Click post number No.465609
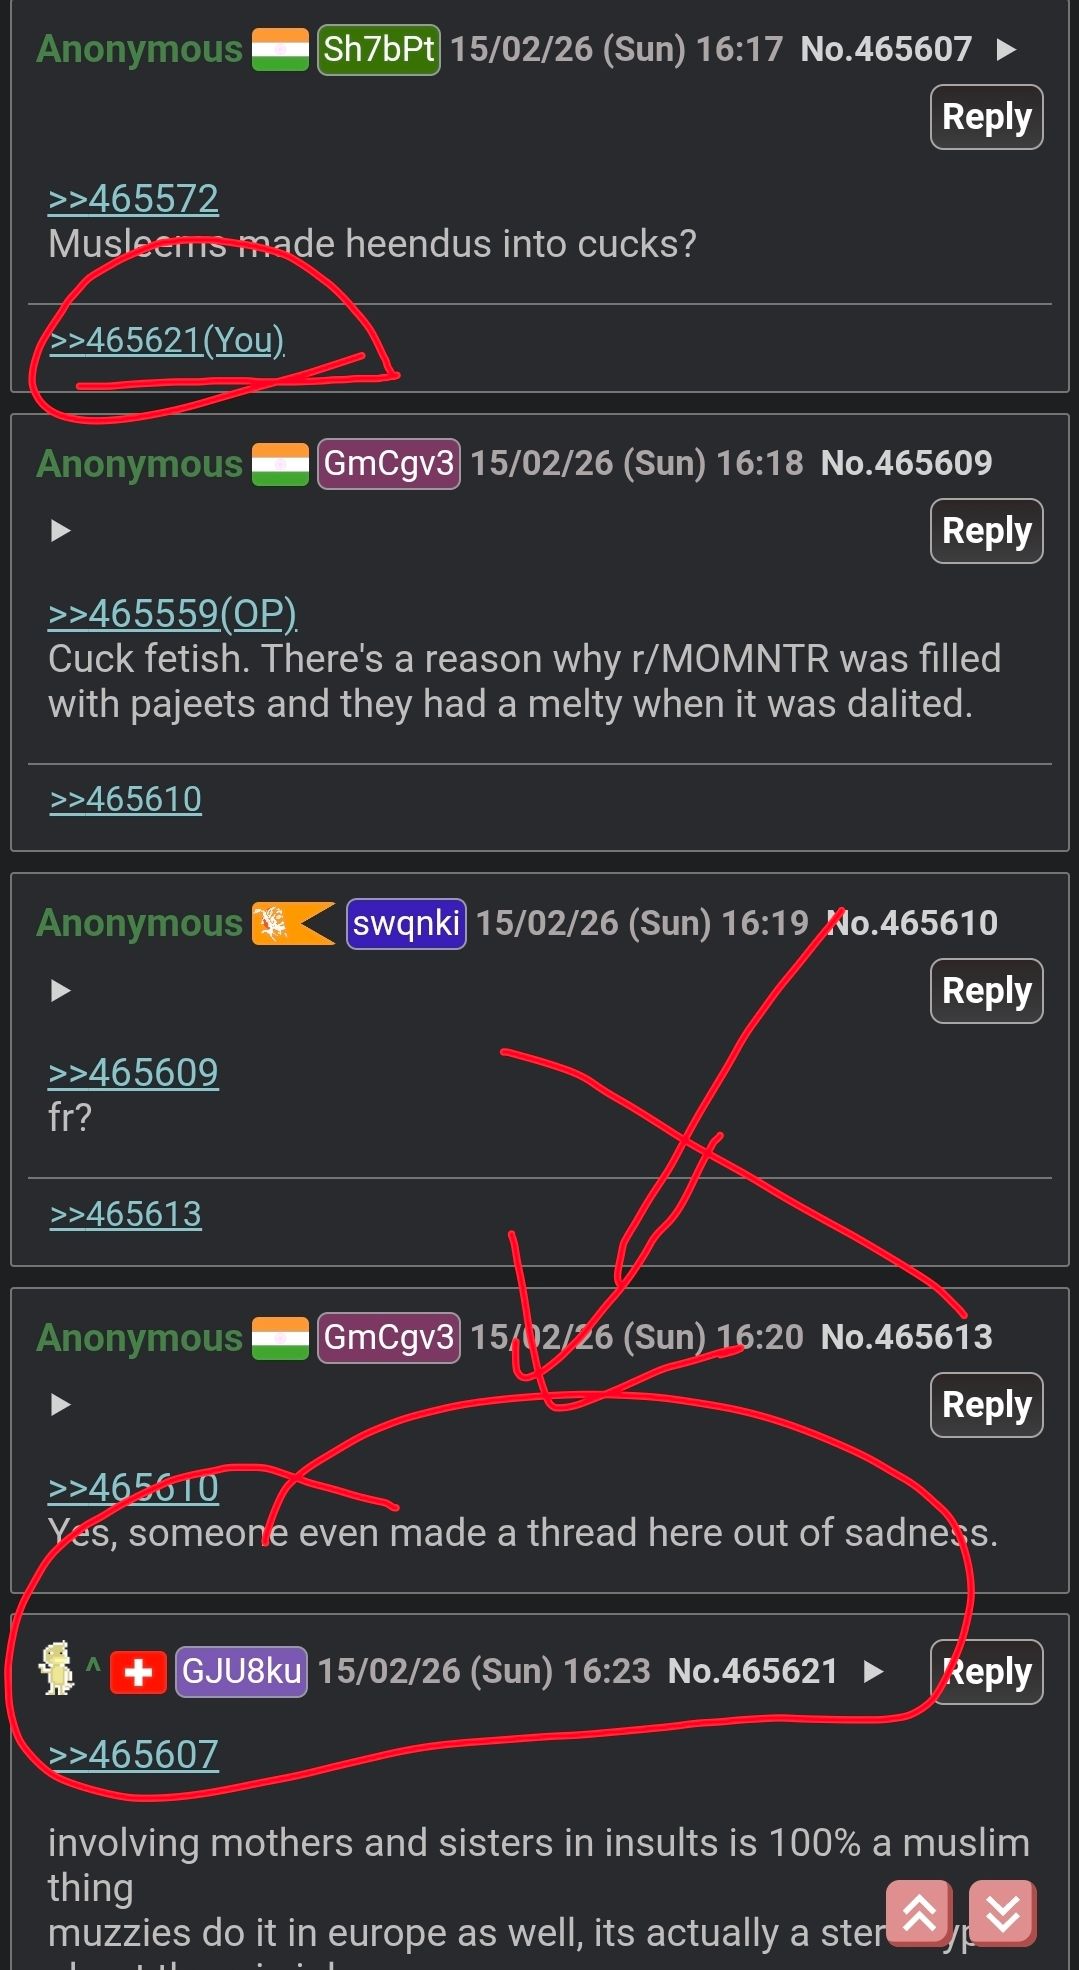Screen dimensions: 1079x1970 coord(906,463)
